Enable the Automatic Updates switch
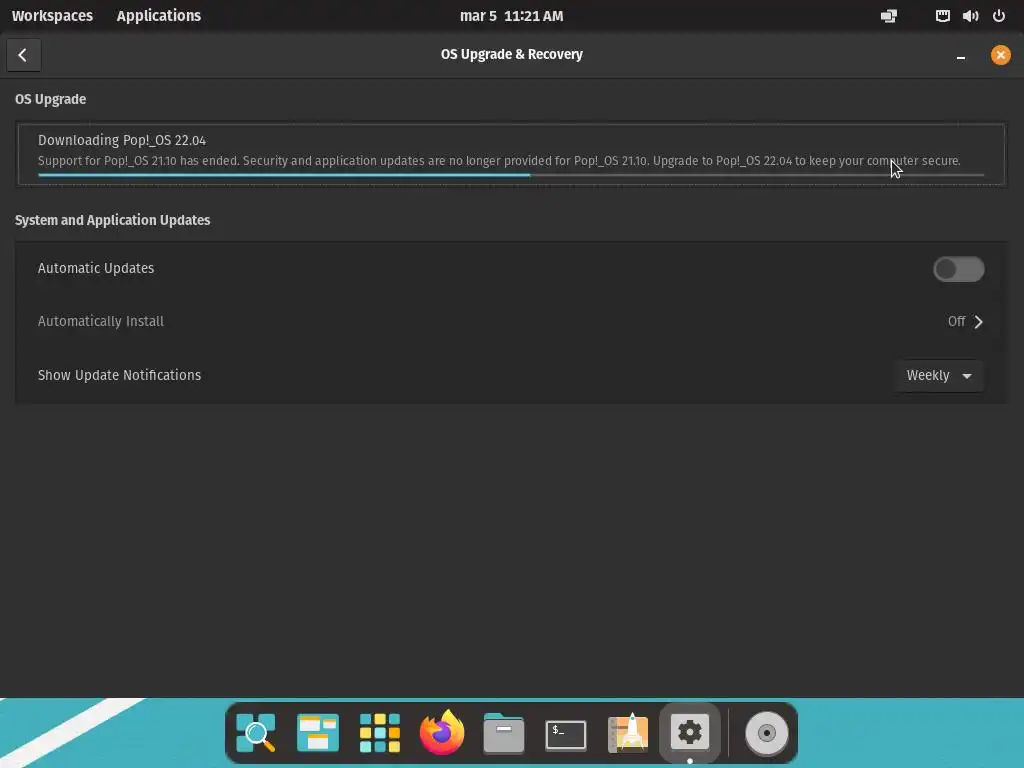This screenshot has width=1024, height=768. pos(958,269)
